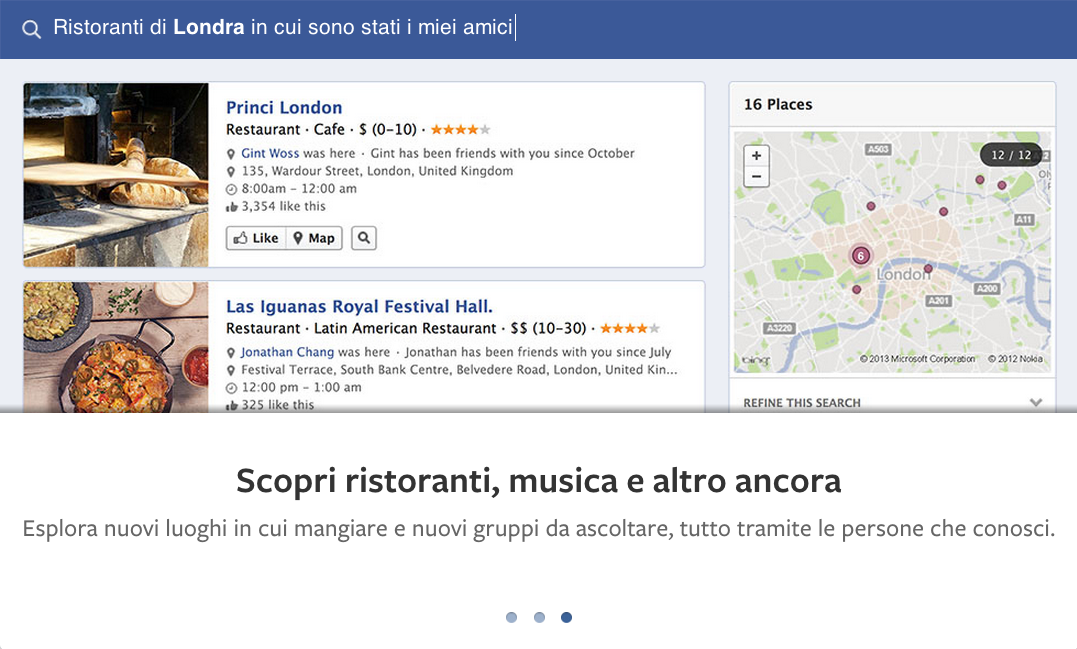Image resolution: width=1077 pixels, height=649 pixels.
Task: Click the search magnifier icon in top bar
Action: click(x=31, y=29)
